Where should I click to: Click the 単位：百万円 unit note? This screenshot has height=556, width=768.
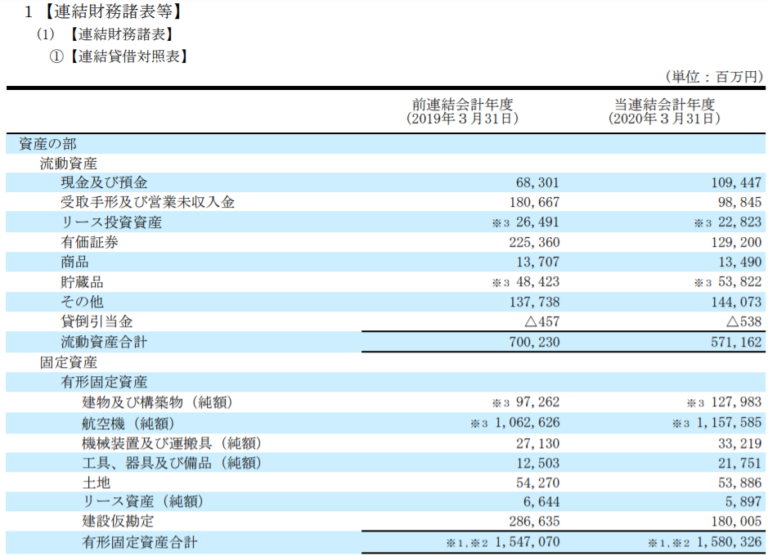pyautogui.click(x=713, y=77)
